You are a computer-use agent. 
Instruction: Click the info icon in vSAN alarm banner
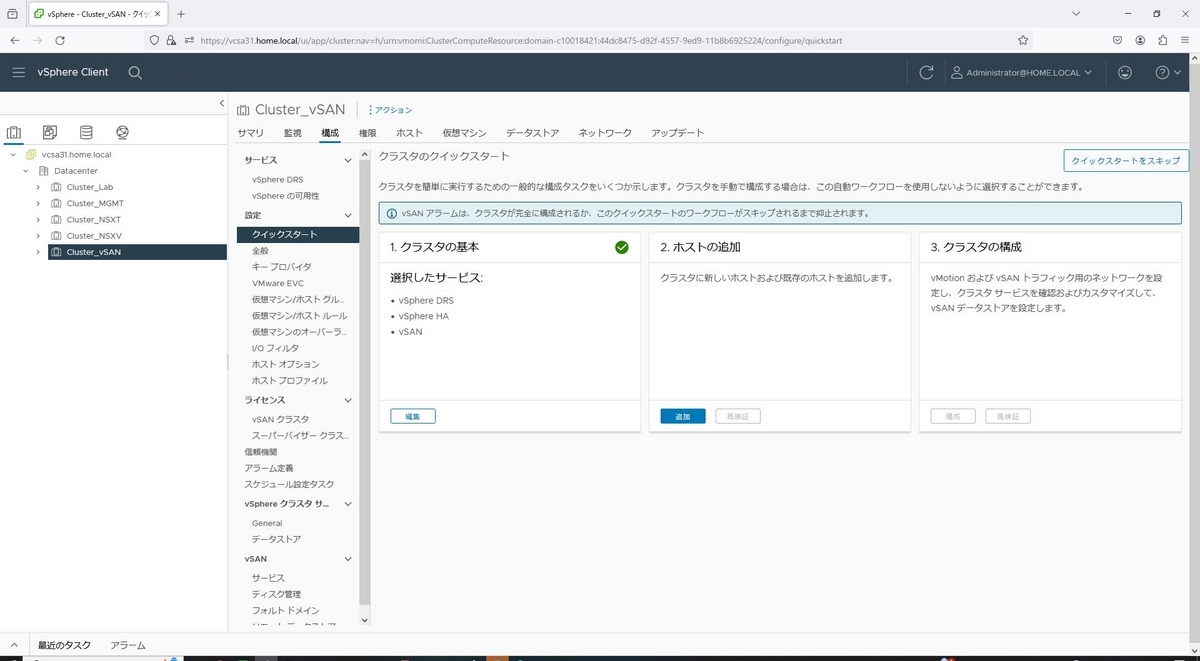(x=392, y=213)
